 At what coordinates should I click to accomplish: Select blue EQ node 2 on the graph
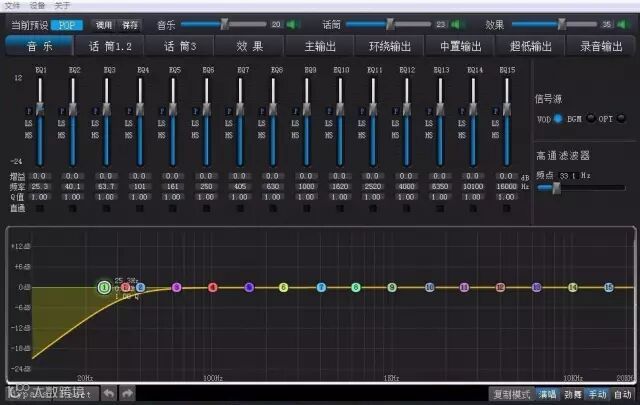[140, 287]
